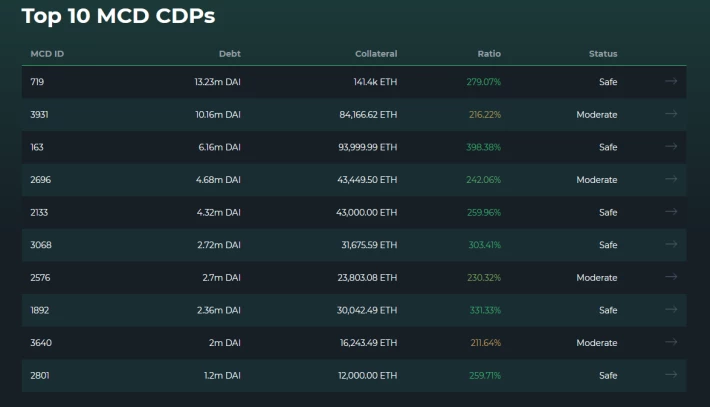Screen dimensions: 710x407
Task: Click the Top 10 MCD CDPs heading
Action: click(x=118, y=16)
